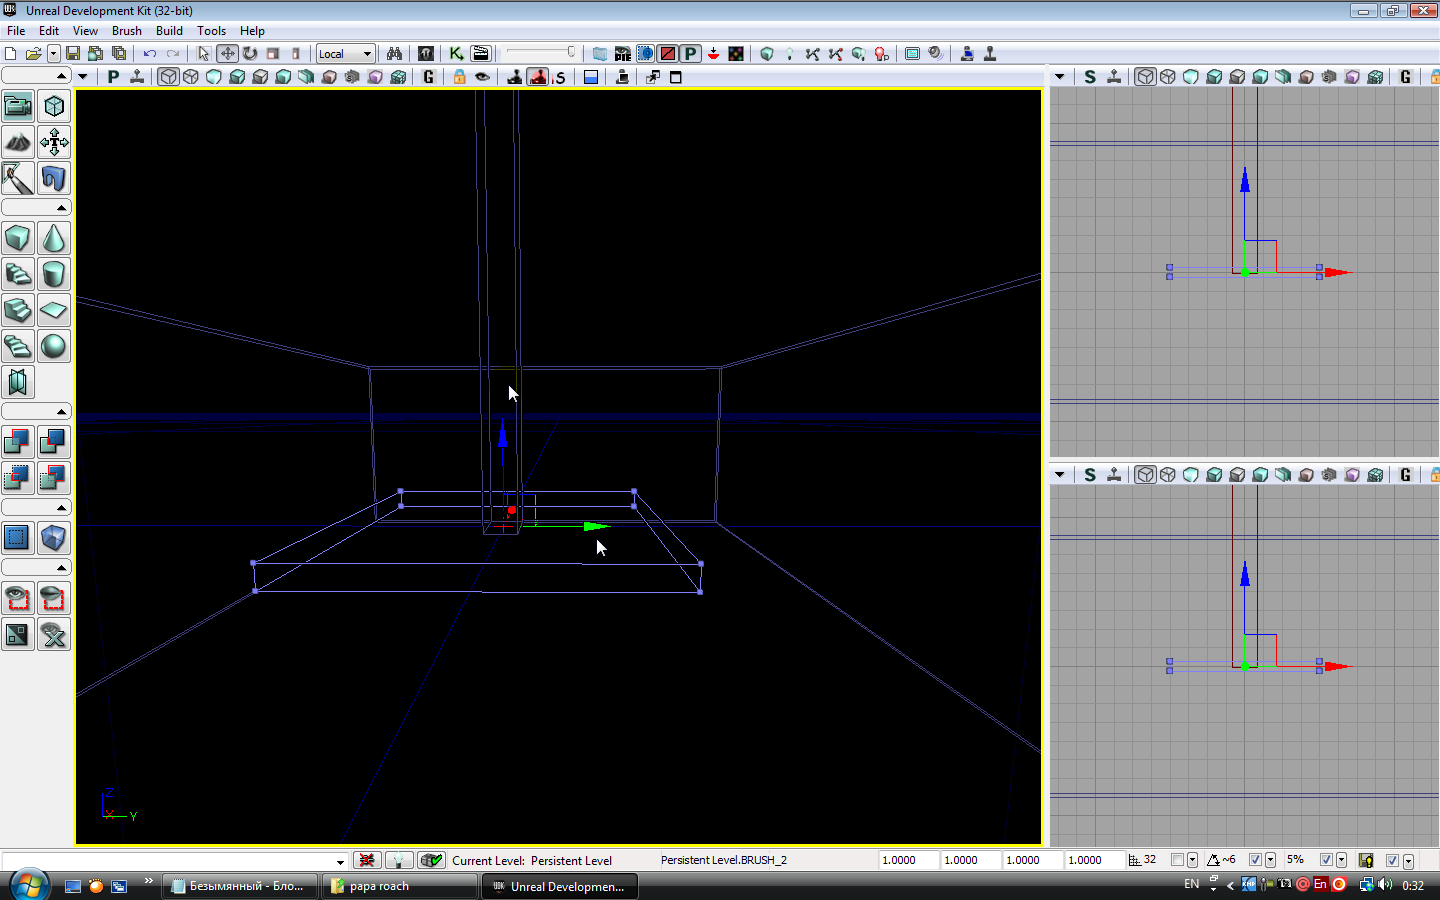Image resolution: width=1440 pixels, height=900 pixels.
Task: Choose the Sphere brush builder
Action: click(x=54, y=346)
